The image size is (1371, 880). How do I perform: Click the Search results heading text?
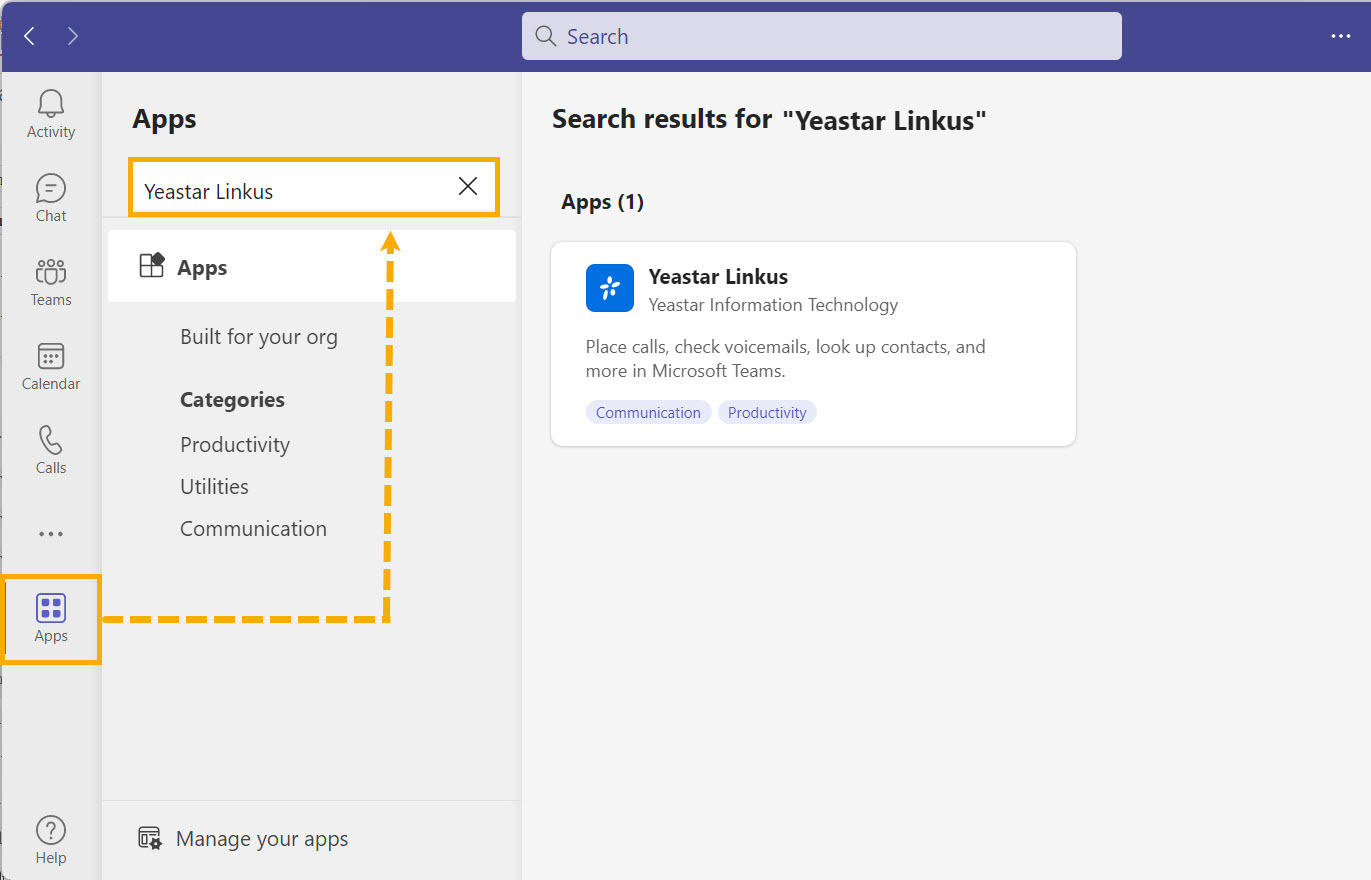point(769,120)
